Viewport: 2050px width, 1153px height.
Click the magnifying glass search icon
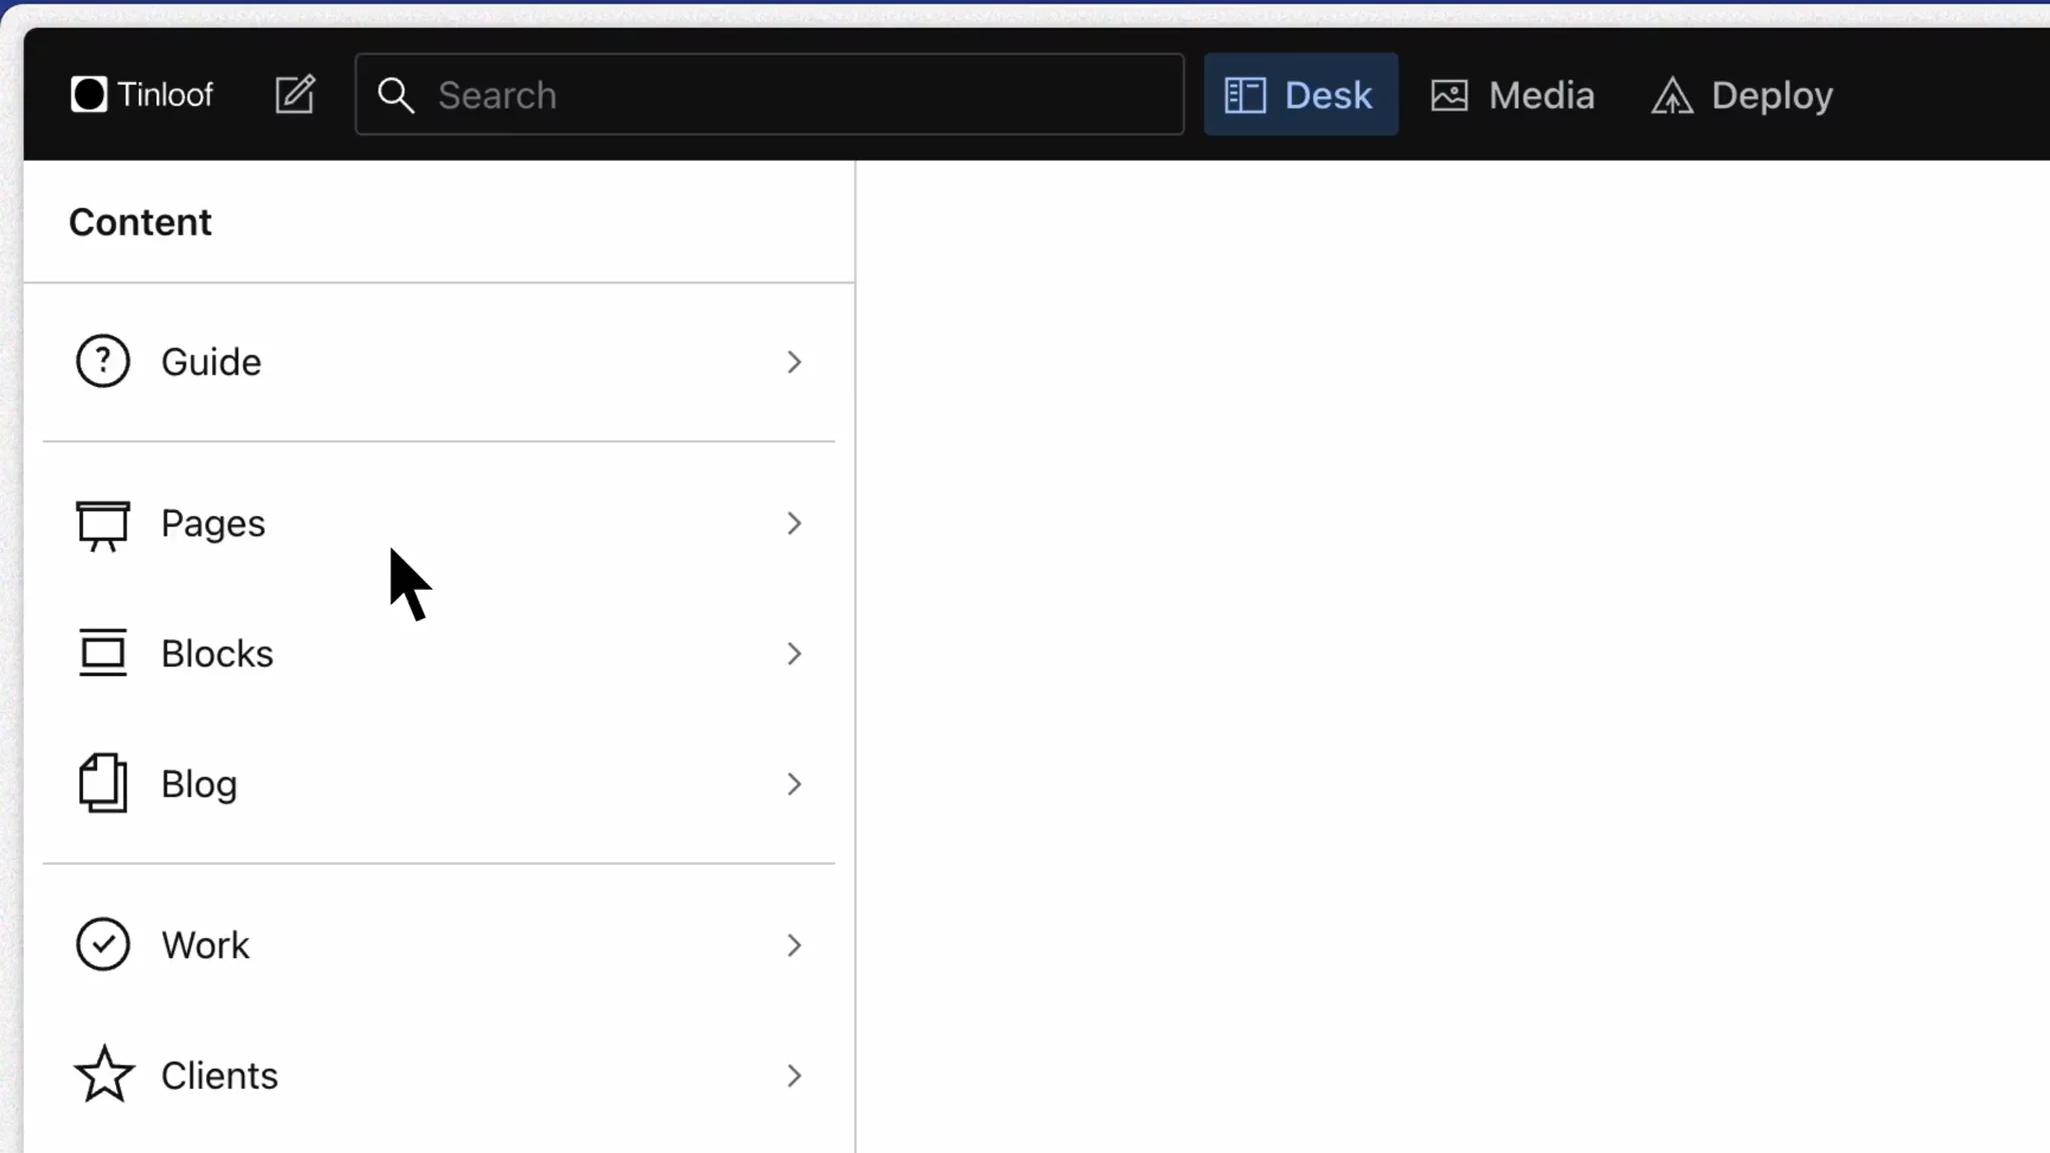396,95
